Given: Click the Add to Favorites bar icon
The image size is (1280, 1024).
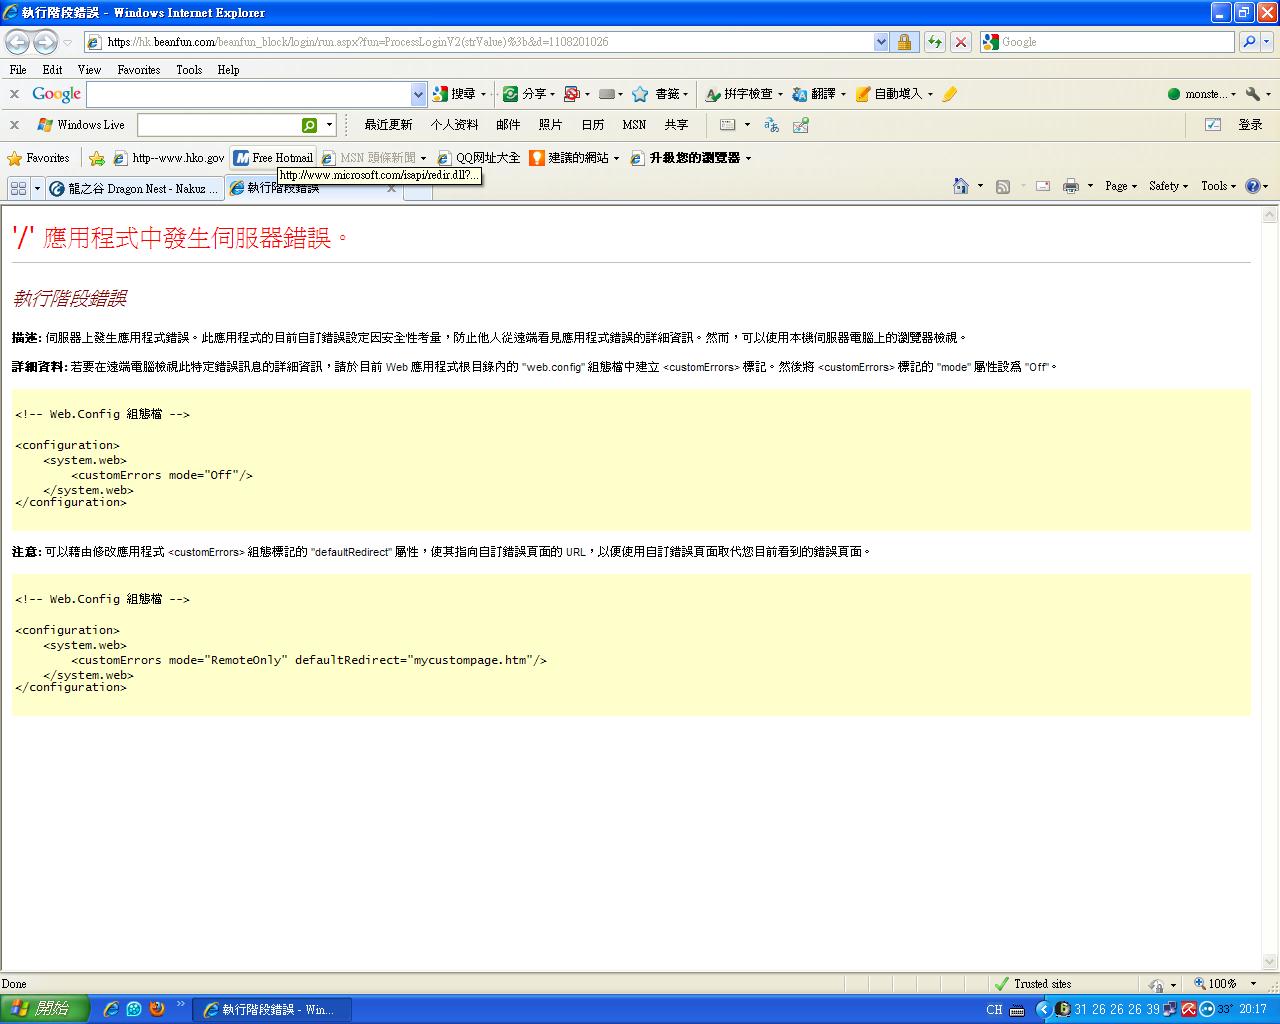Looking at the screenshot, I should click(97, 158).
